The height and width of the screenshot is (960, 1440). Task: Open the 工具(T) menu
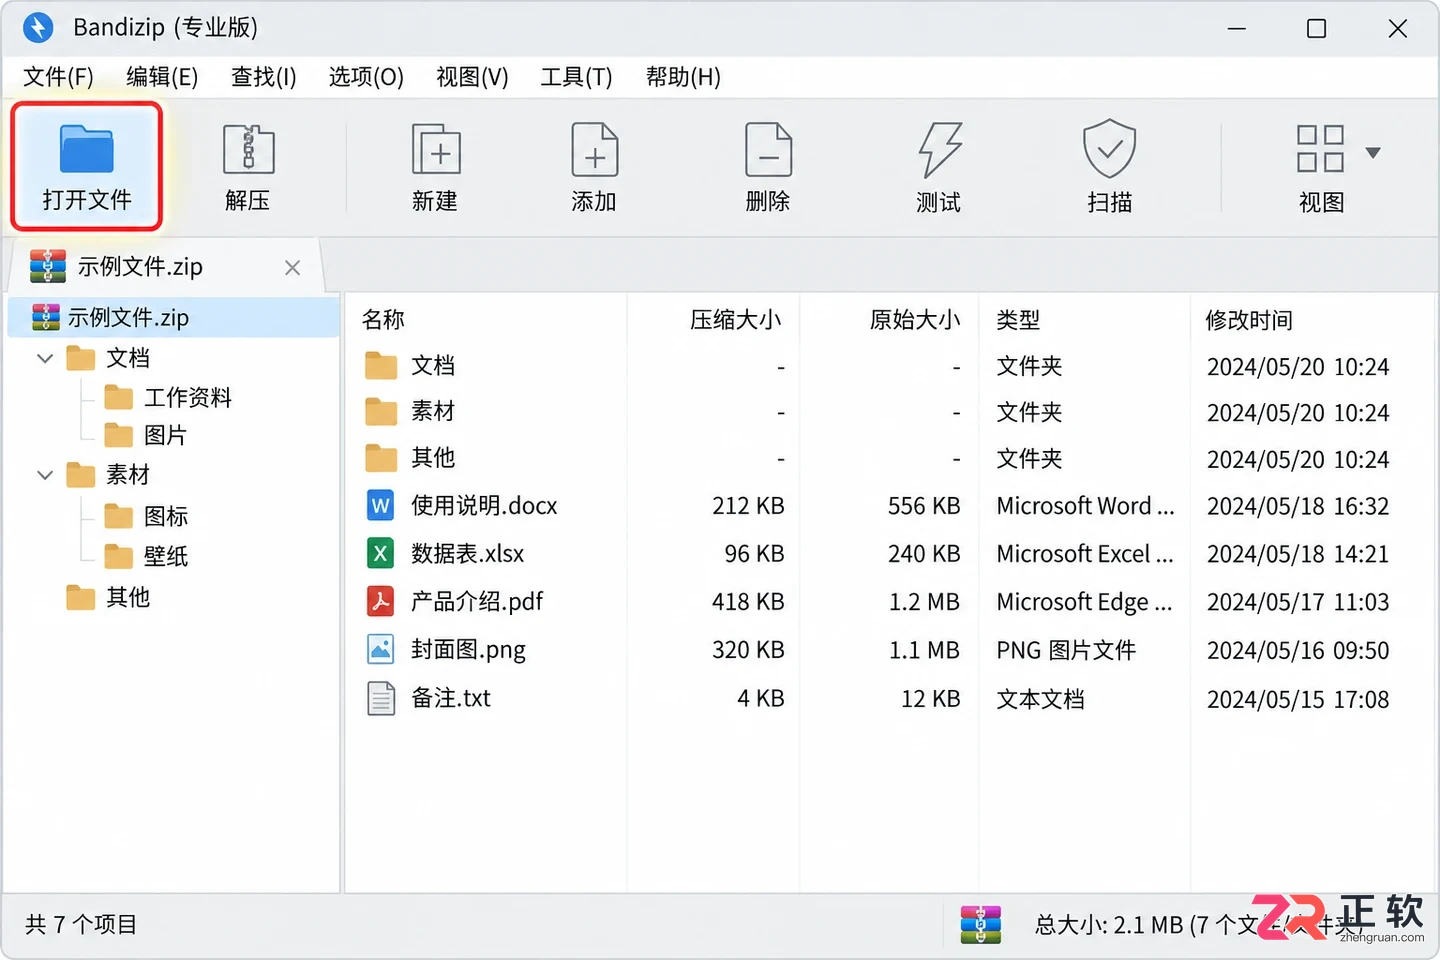(x=576, y=77)
